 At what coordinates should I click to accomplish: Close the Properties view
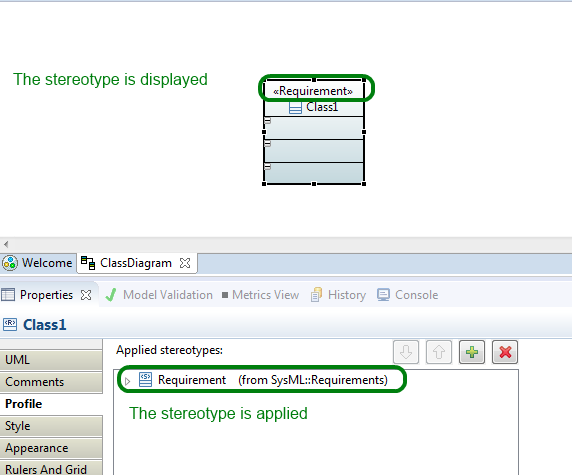point(86,295)
